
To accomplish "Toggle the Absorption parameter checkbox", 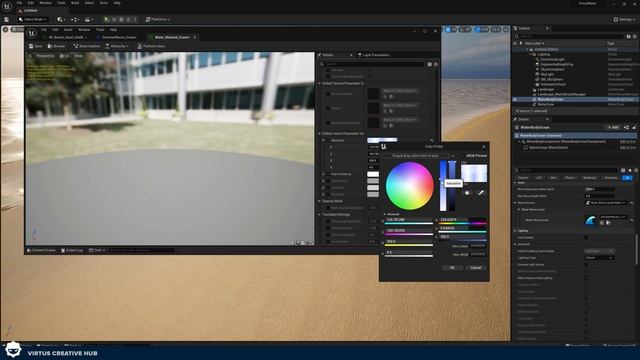I will click(x=328, y=140).
